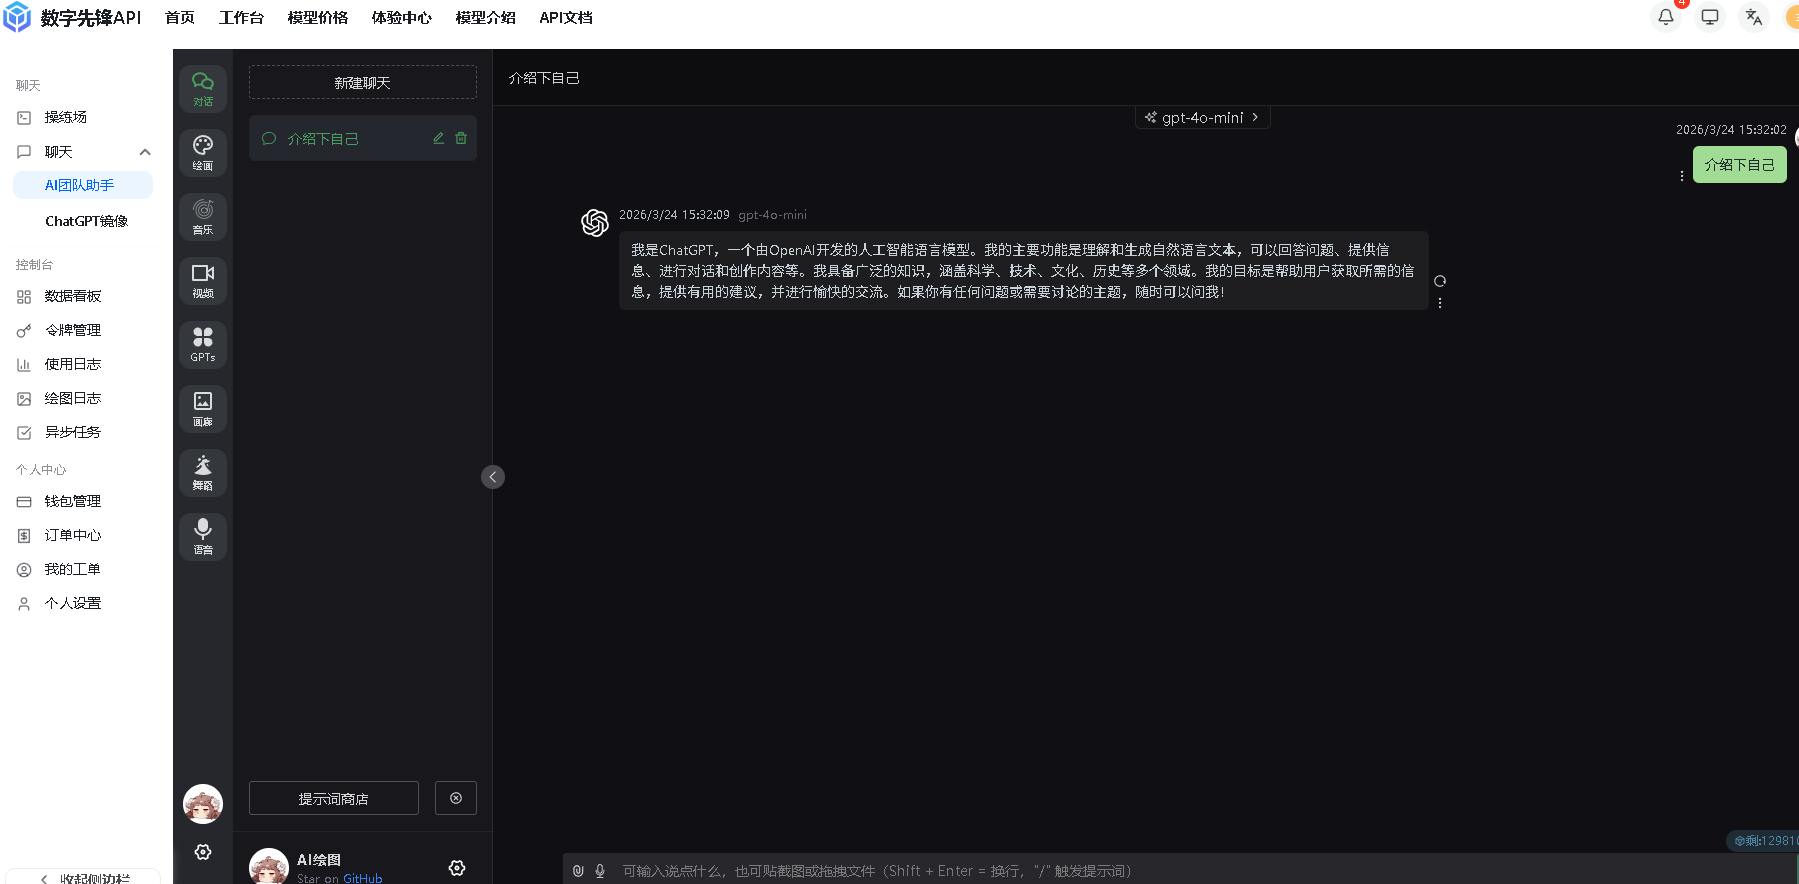
Task: Open the 音乐 music tool icon
Action: coord(203,217)
